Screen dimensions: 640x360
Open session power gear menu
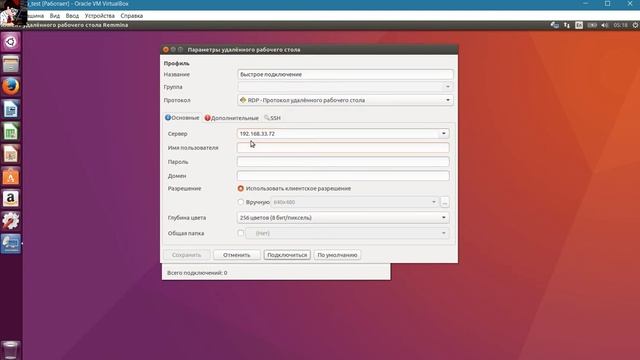636,25
